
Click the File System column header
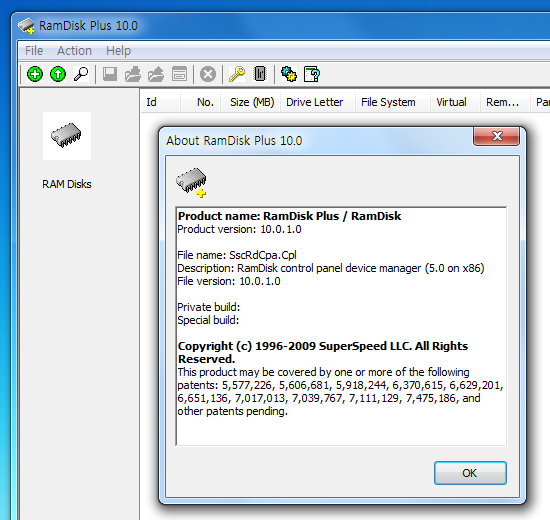(x=393, y=102)
